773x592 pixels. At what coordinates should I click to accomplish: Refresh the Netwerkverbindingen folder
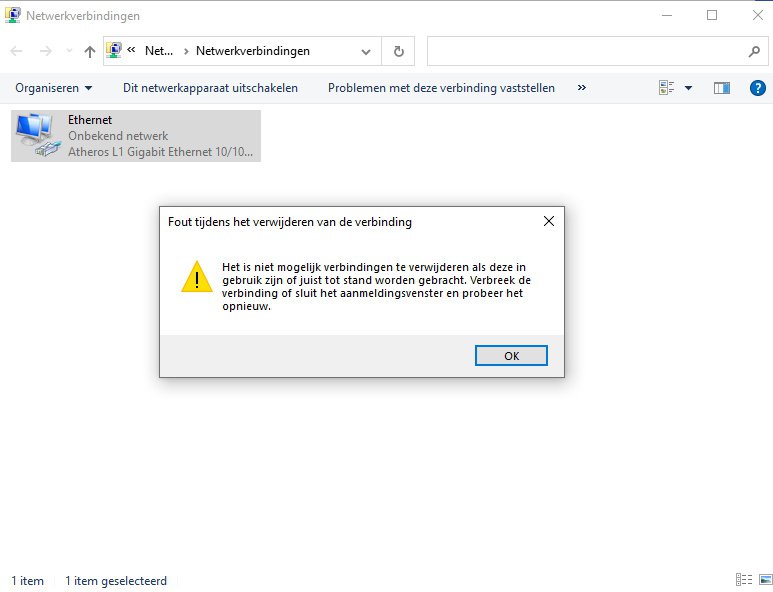pyautogui.click(x=398, y=51)
